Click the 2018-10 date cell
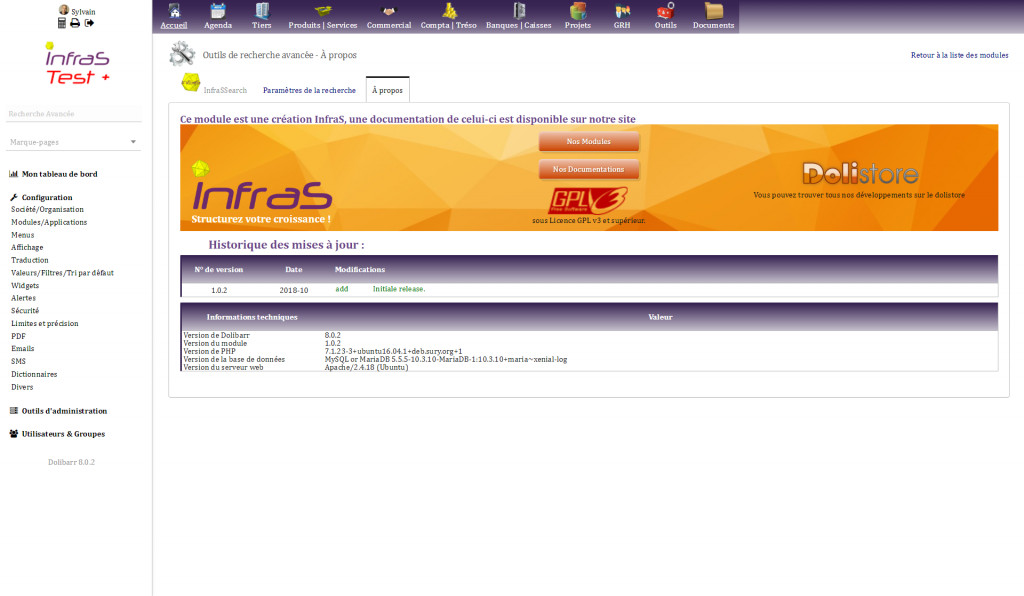 click(294, 290)
